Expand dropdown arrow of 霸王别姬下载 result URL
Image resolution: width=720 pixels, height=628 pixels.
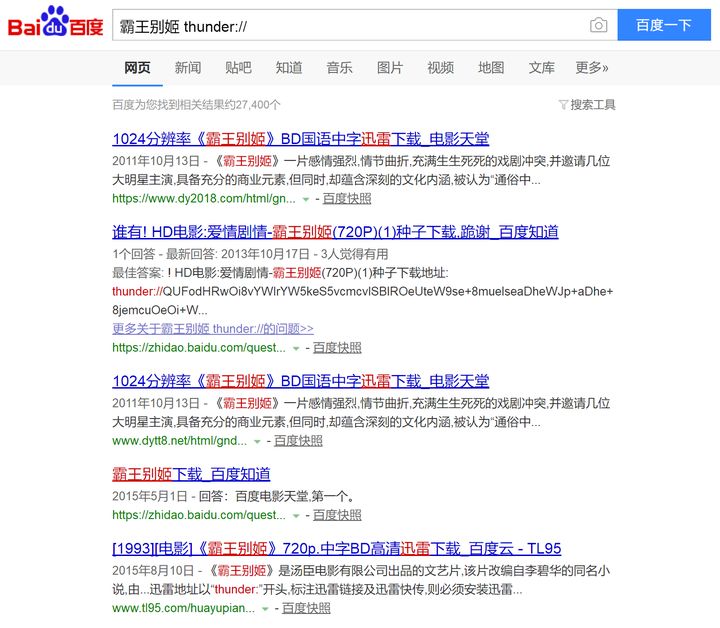tap(296, 516)
